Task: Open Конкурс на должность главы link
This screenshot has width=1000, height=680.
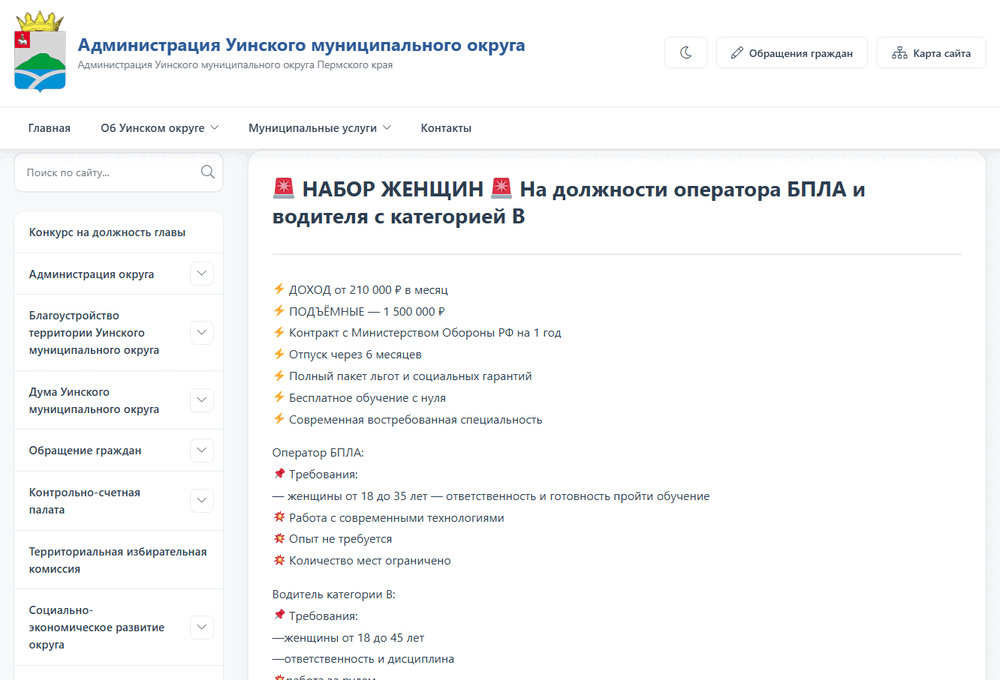Action: click(107, 232)
